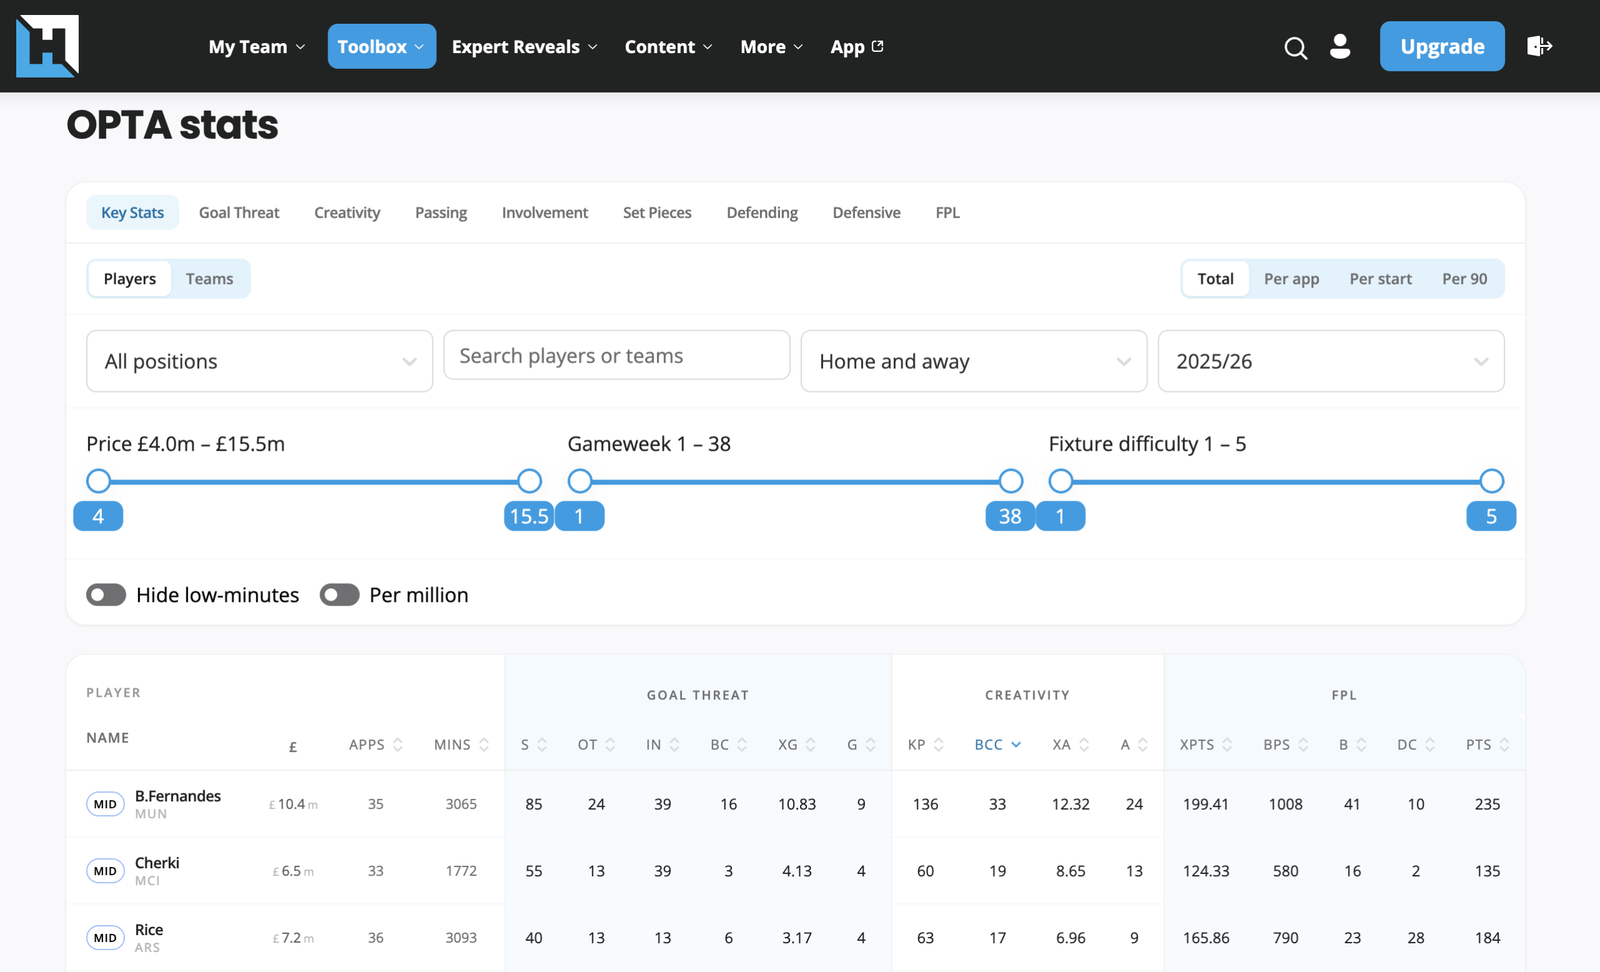
Task: Sort by XPTS column header
Action: (1206, 745)
